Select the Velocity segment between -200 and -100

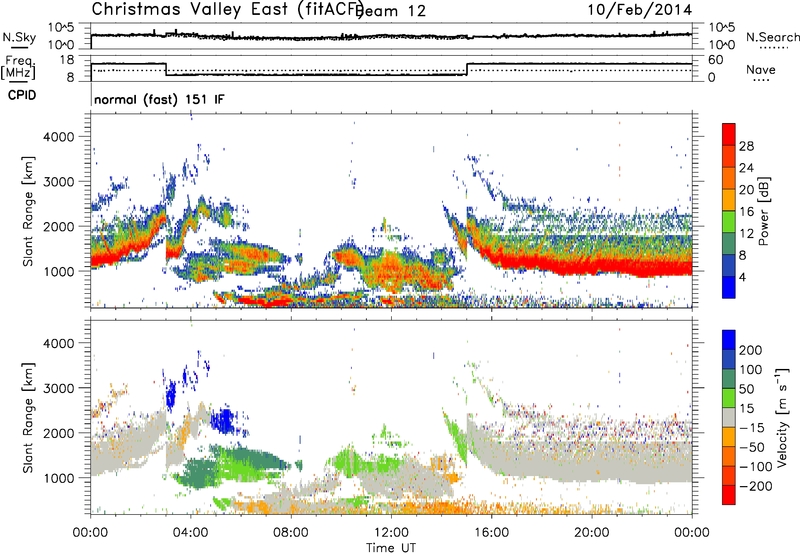tap(729, 475)
